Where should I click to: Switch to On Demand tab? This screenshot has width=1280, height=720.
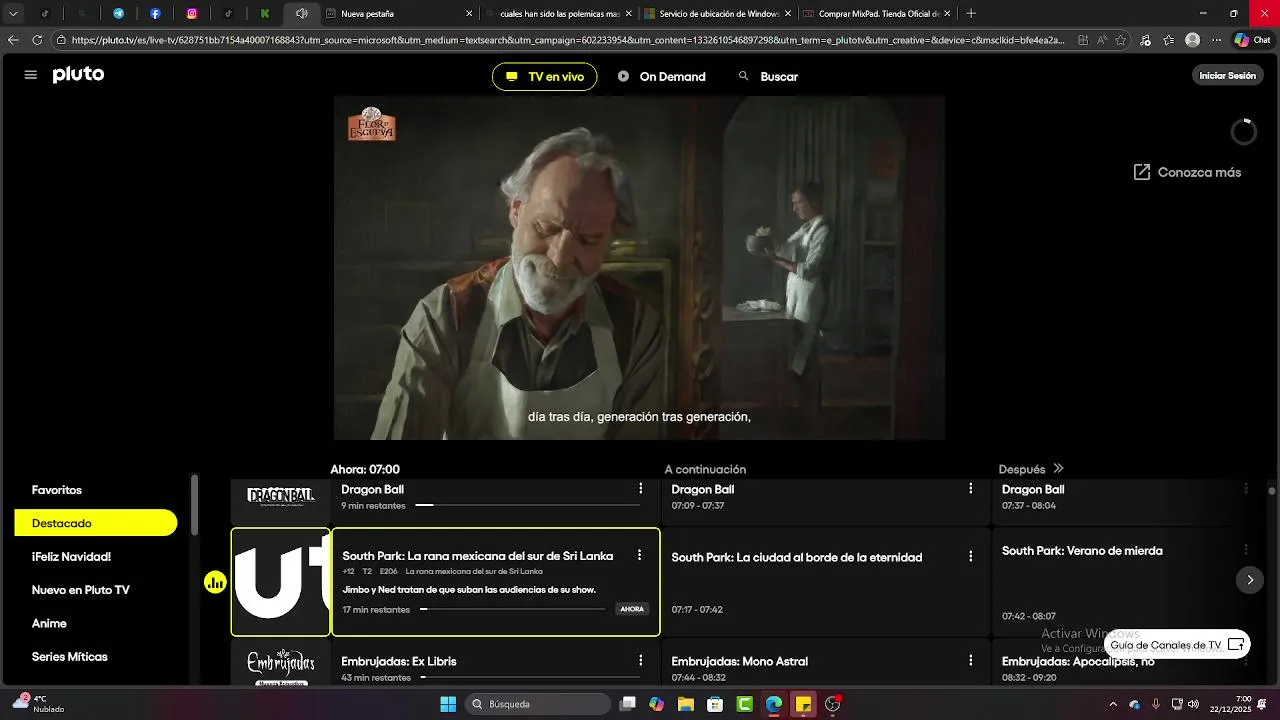662,77
